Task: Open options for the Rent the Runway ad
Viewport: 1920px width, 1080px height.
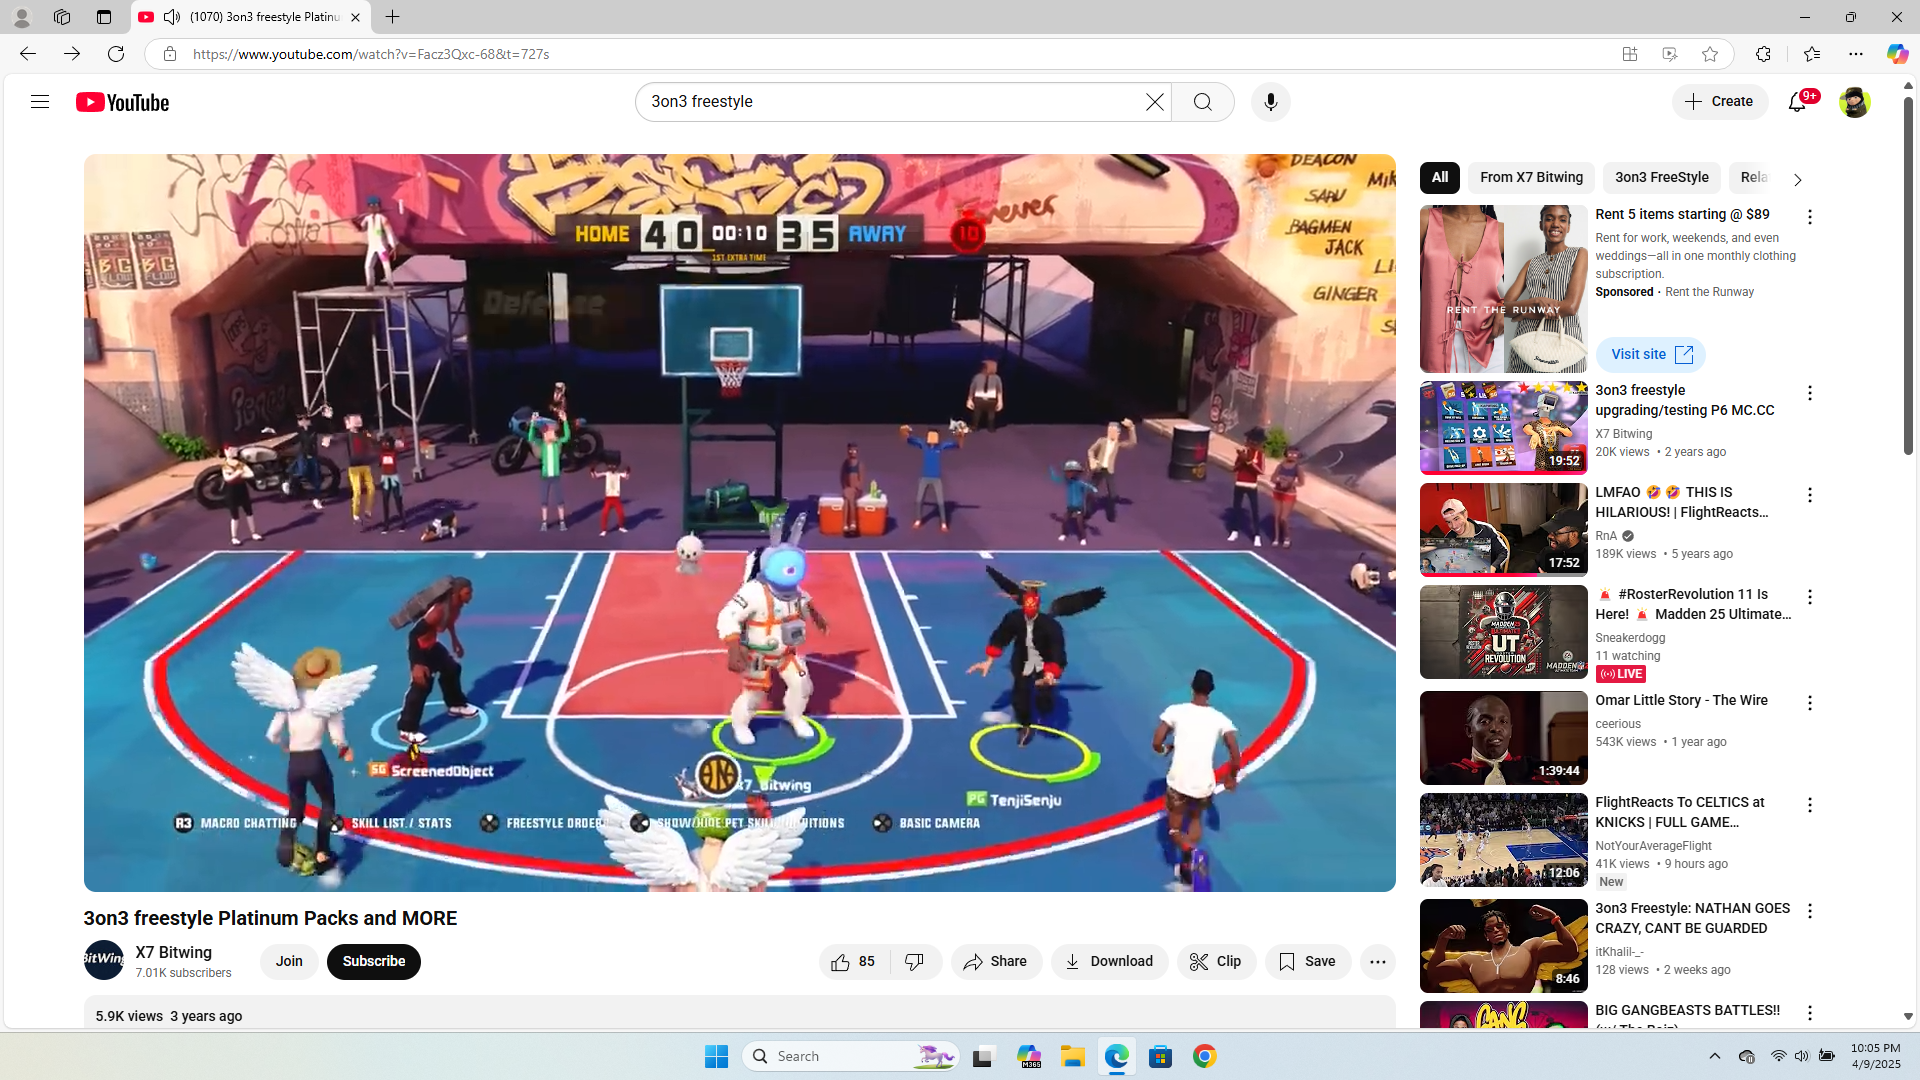Action: tap(1810, 217)
